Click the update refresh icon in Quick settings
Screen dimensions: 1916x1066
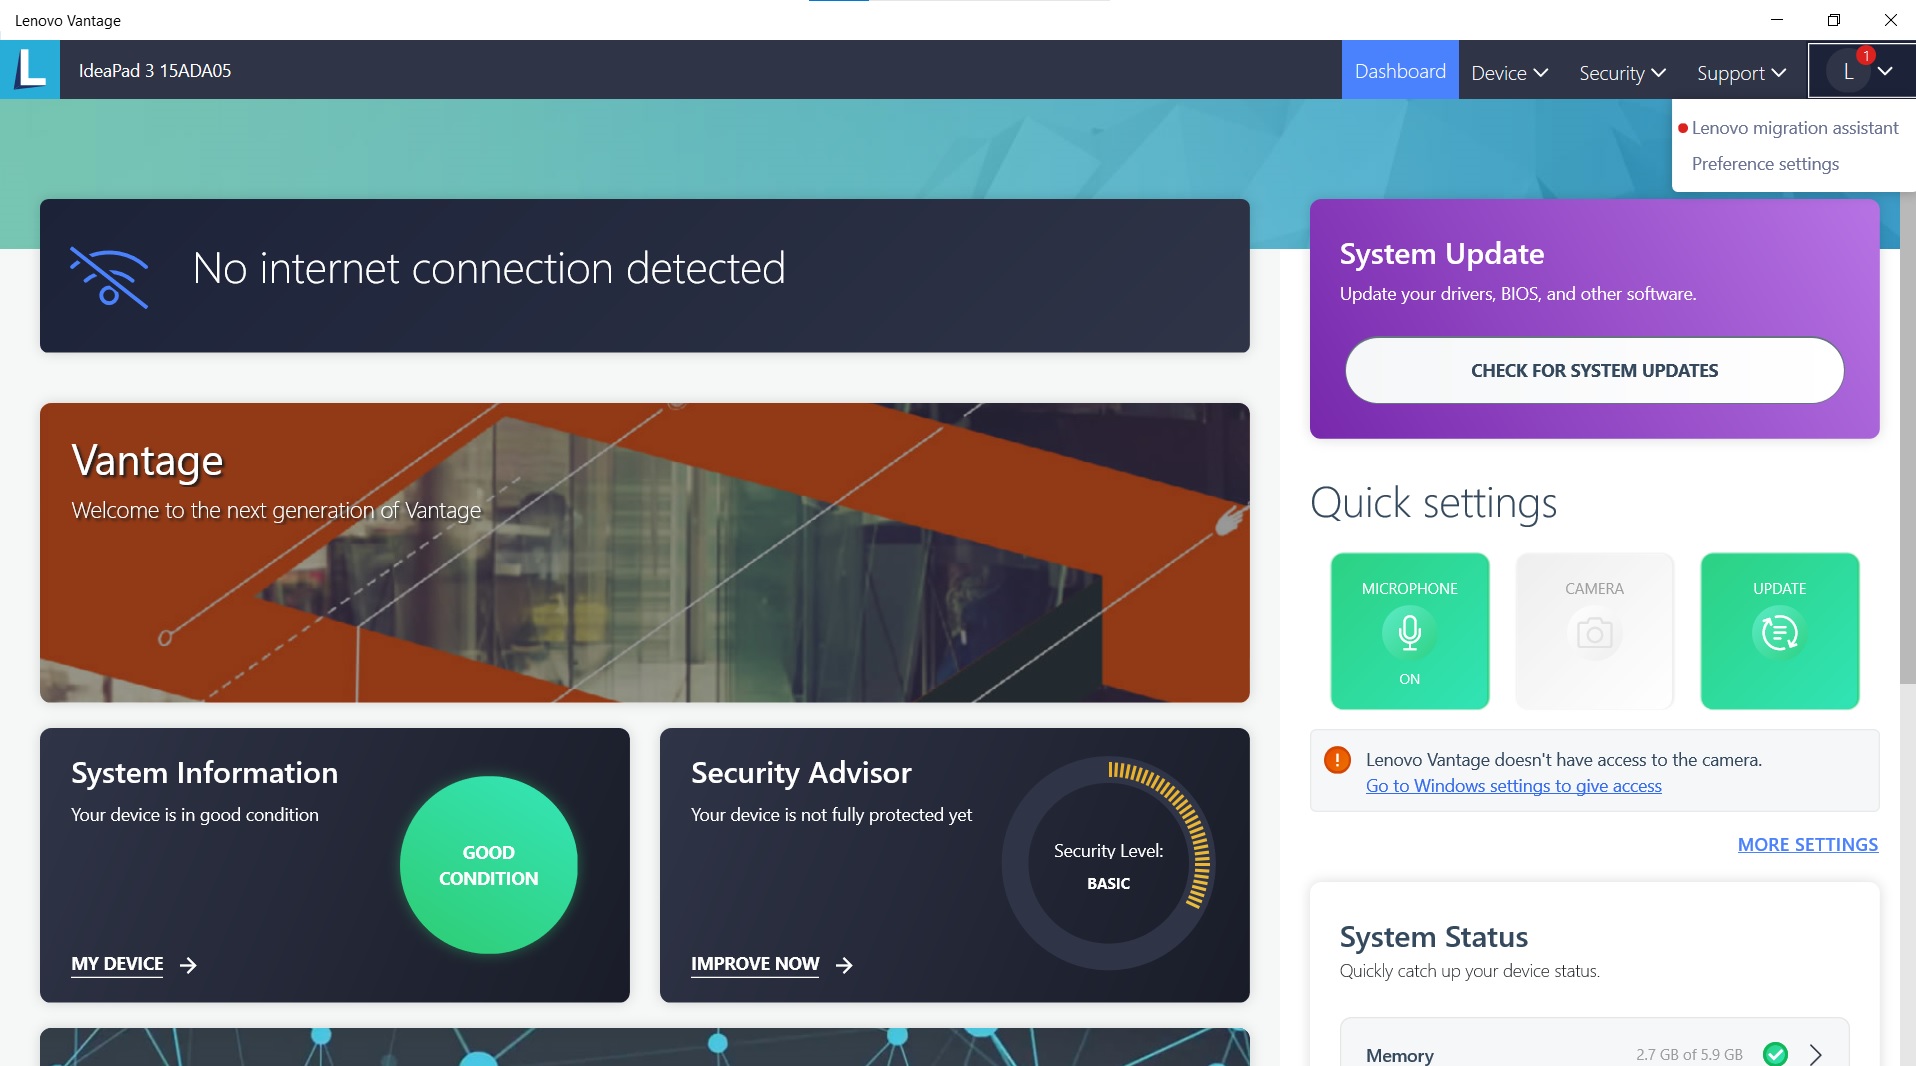pos(1779,632)
